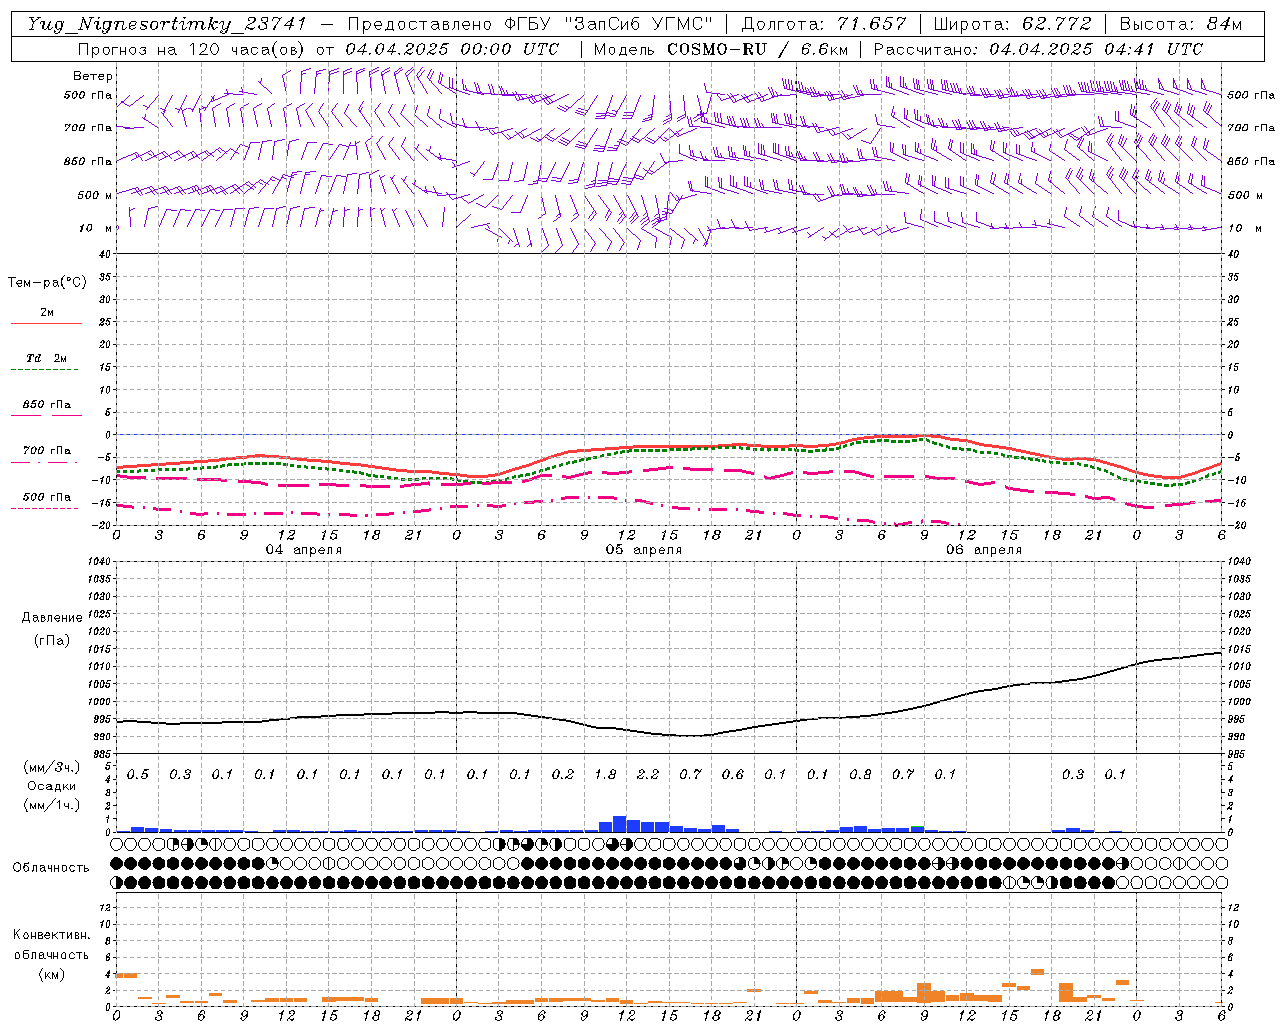
Task: Click the 'Ветер' wind panel label
Action: (x=93, y=76)
